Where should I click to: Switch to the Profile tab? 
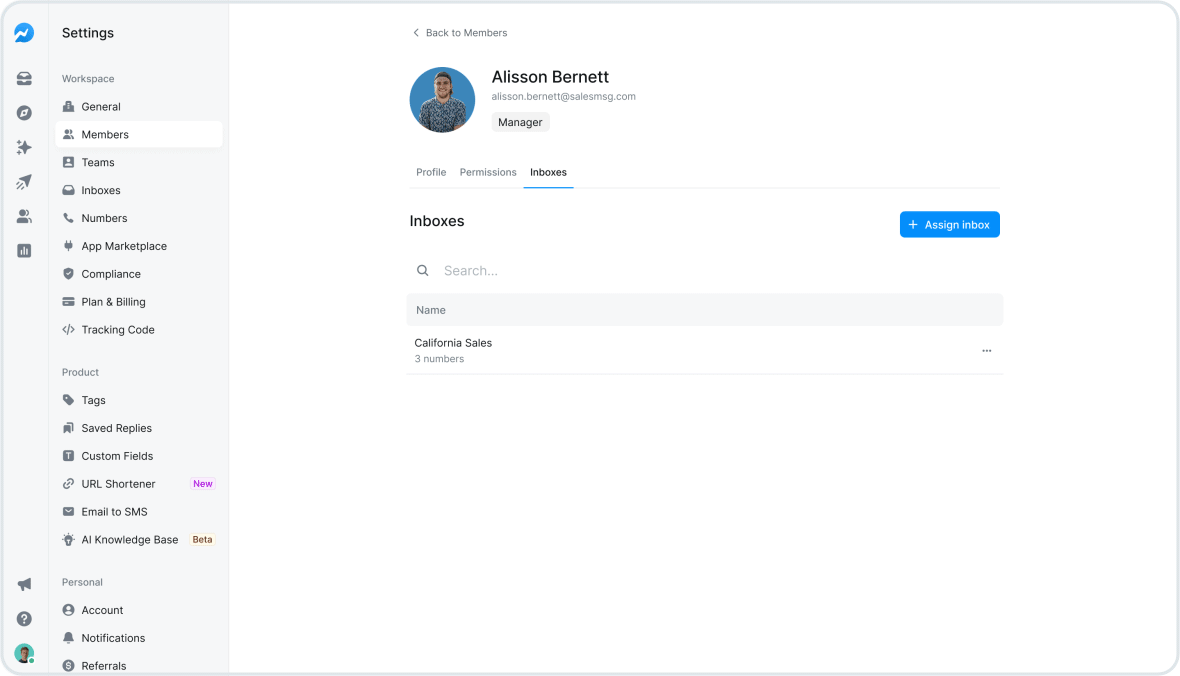click(x=431, y=172)
